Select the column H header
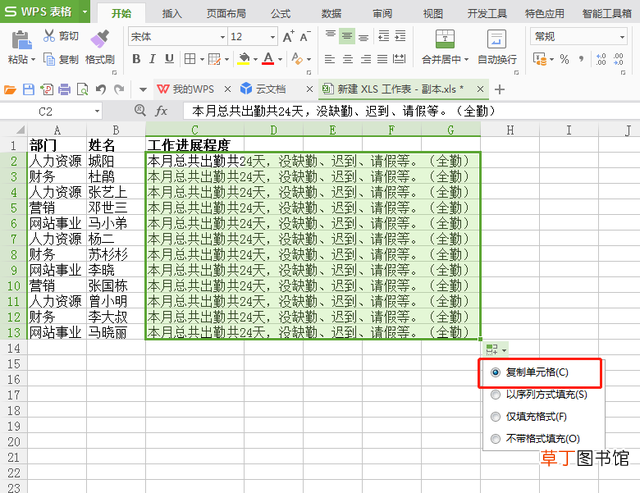Screen dimensions: 640x493 coord(510,130)
